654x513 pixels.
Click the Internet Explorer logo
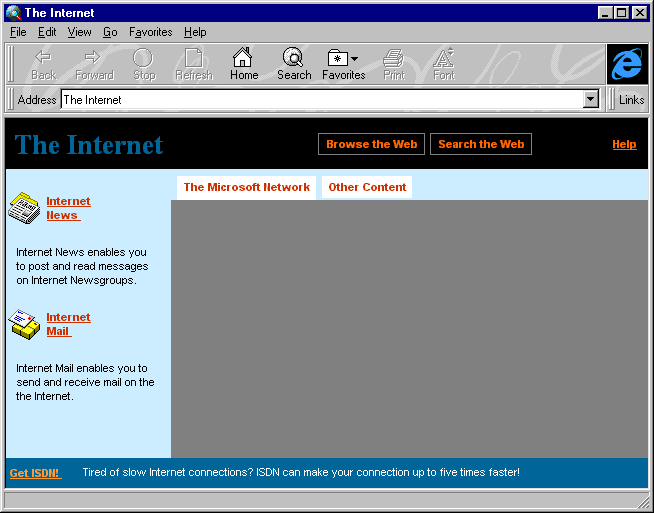tap(627, 64)
